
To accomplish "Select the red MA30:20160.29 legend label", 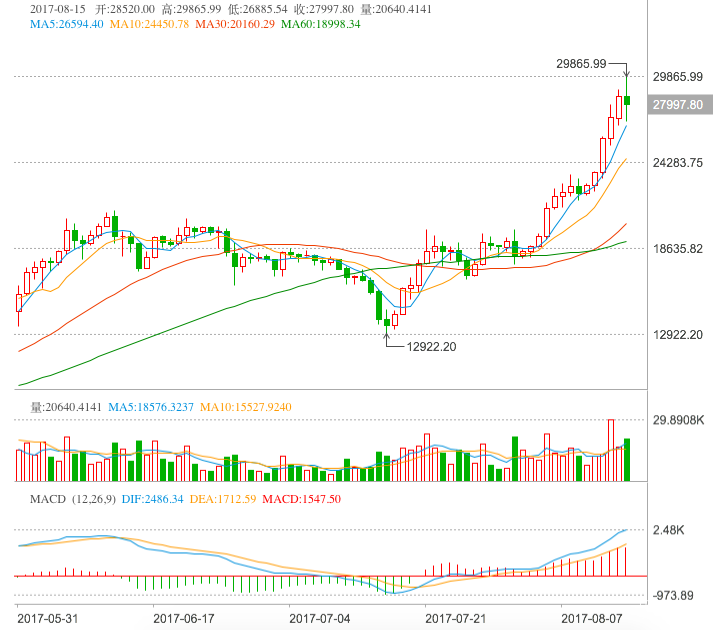I will point(236,24).
